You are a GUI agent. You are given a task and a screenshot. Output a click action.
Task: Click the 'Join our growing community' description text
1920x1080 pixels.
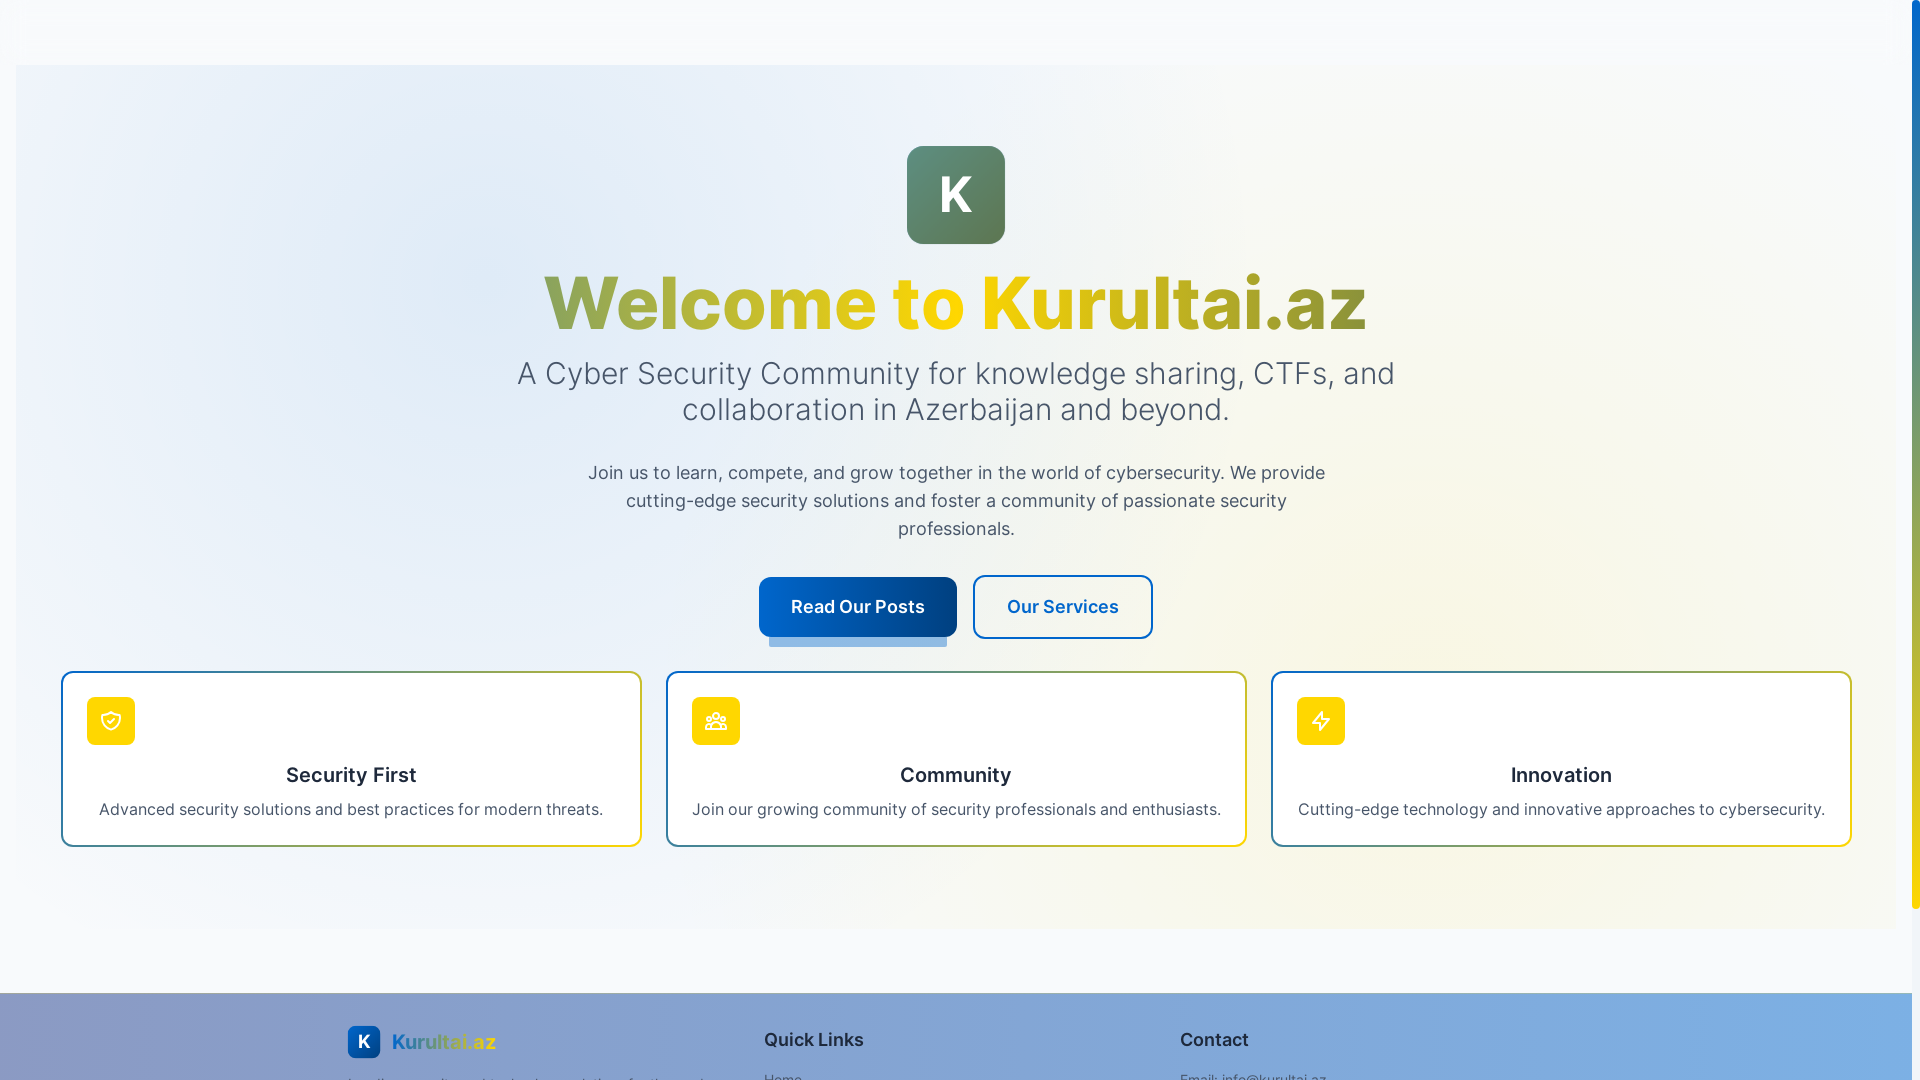tap(956, 809)
